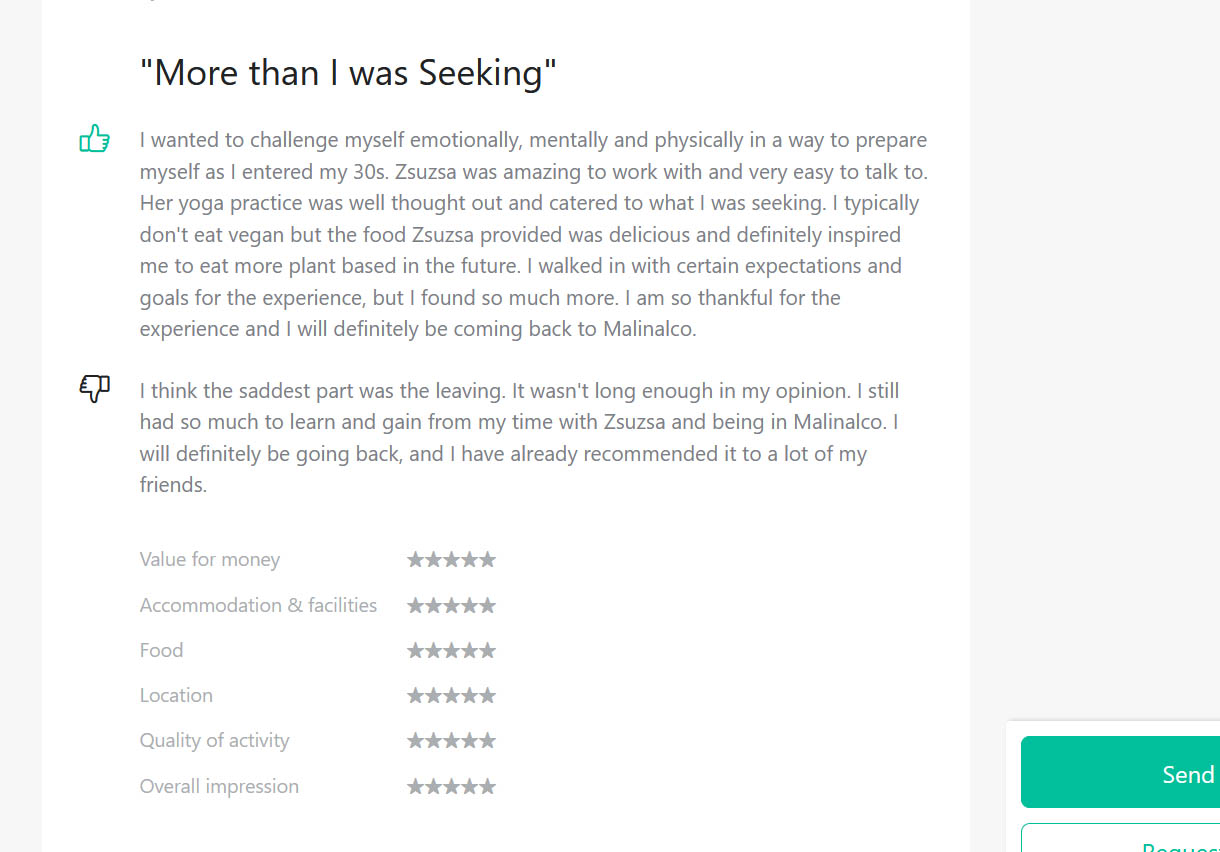Click the word Malinalco ending the first paragraph

[x=650, y=329]
